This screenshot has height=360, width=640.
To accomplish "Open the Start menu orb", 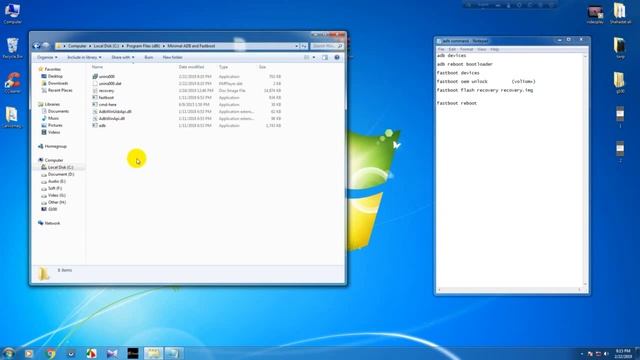I will 8,353.
